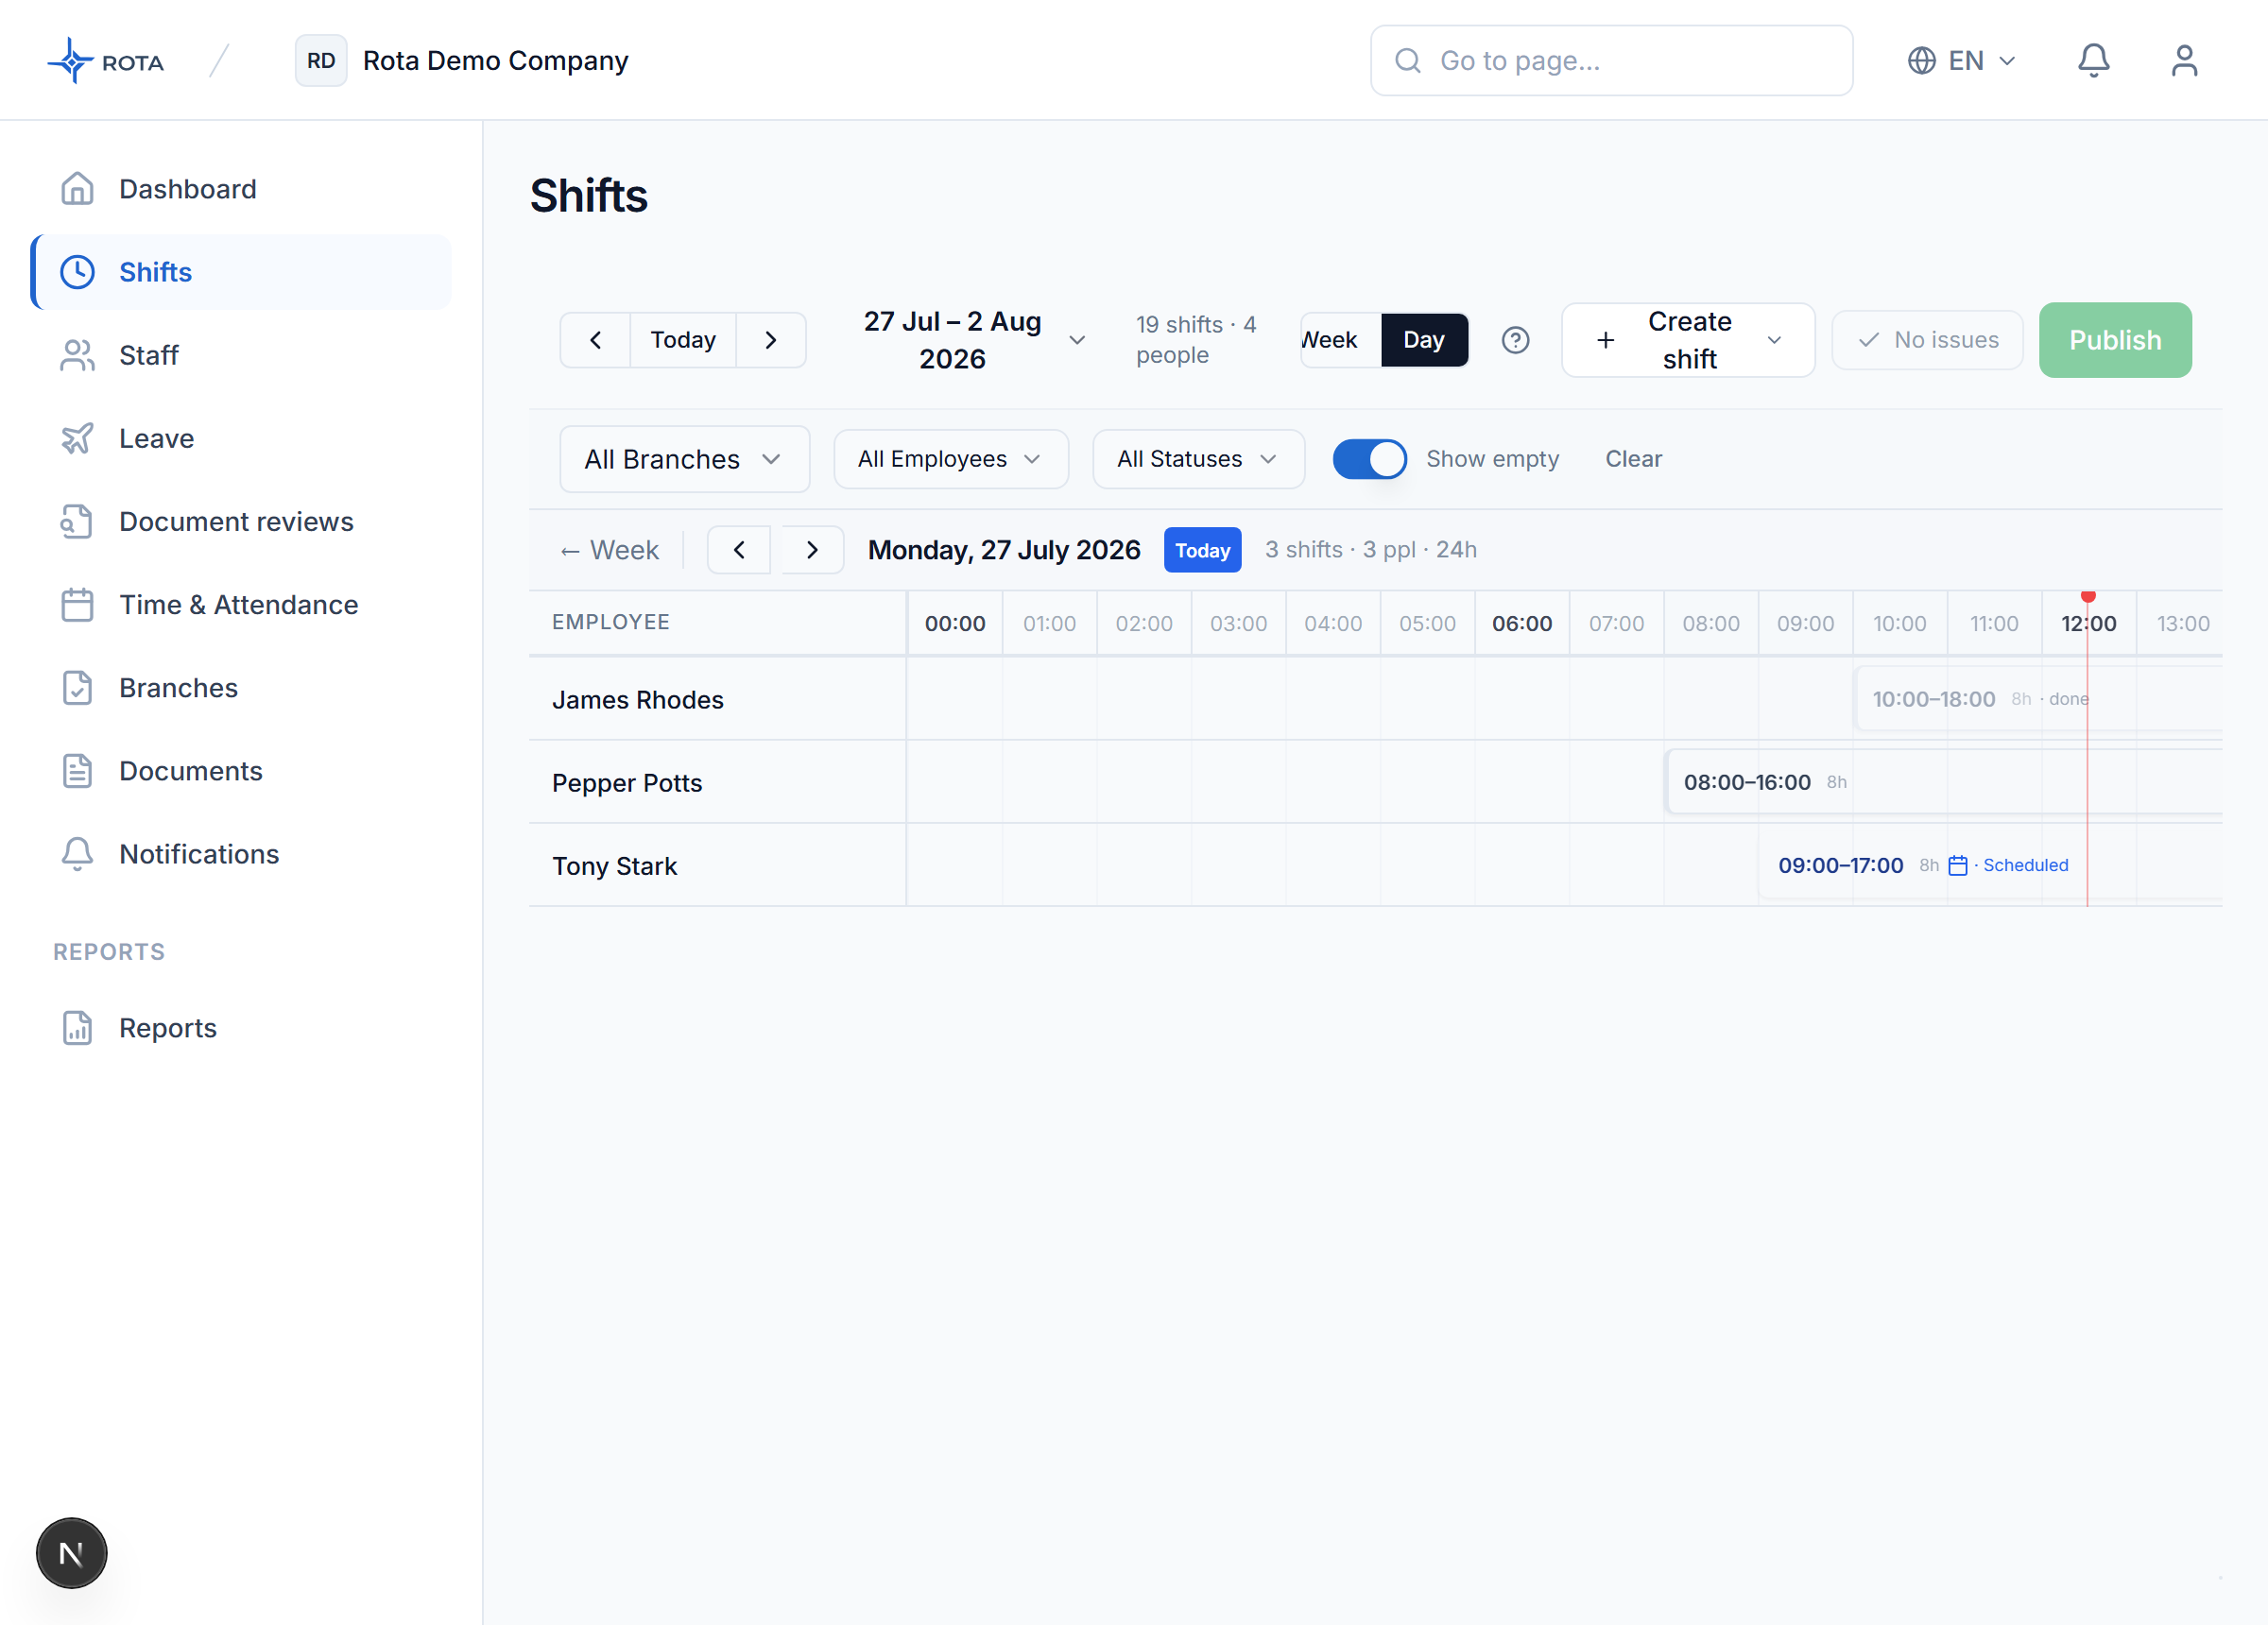Expand the Create shift dropdown arrow
Viewport: 2268px width, 1625px height.
(x=1774, y=340)
